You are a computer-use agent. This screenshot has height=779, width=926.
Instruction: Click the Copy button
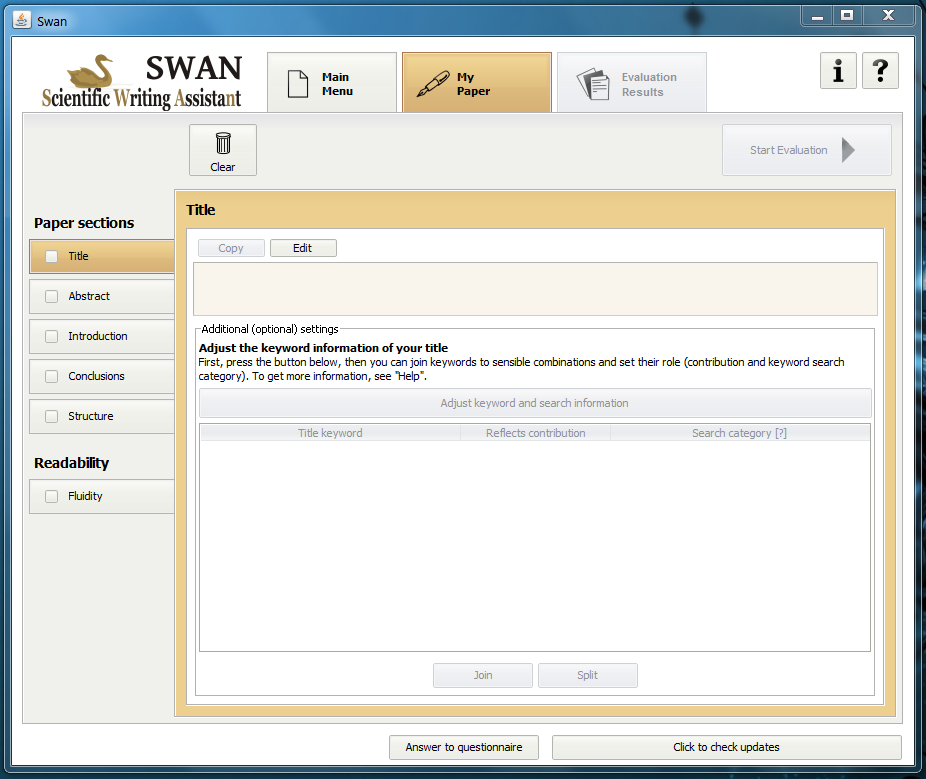pos(231,248)
